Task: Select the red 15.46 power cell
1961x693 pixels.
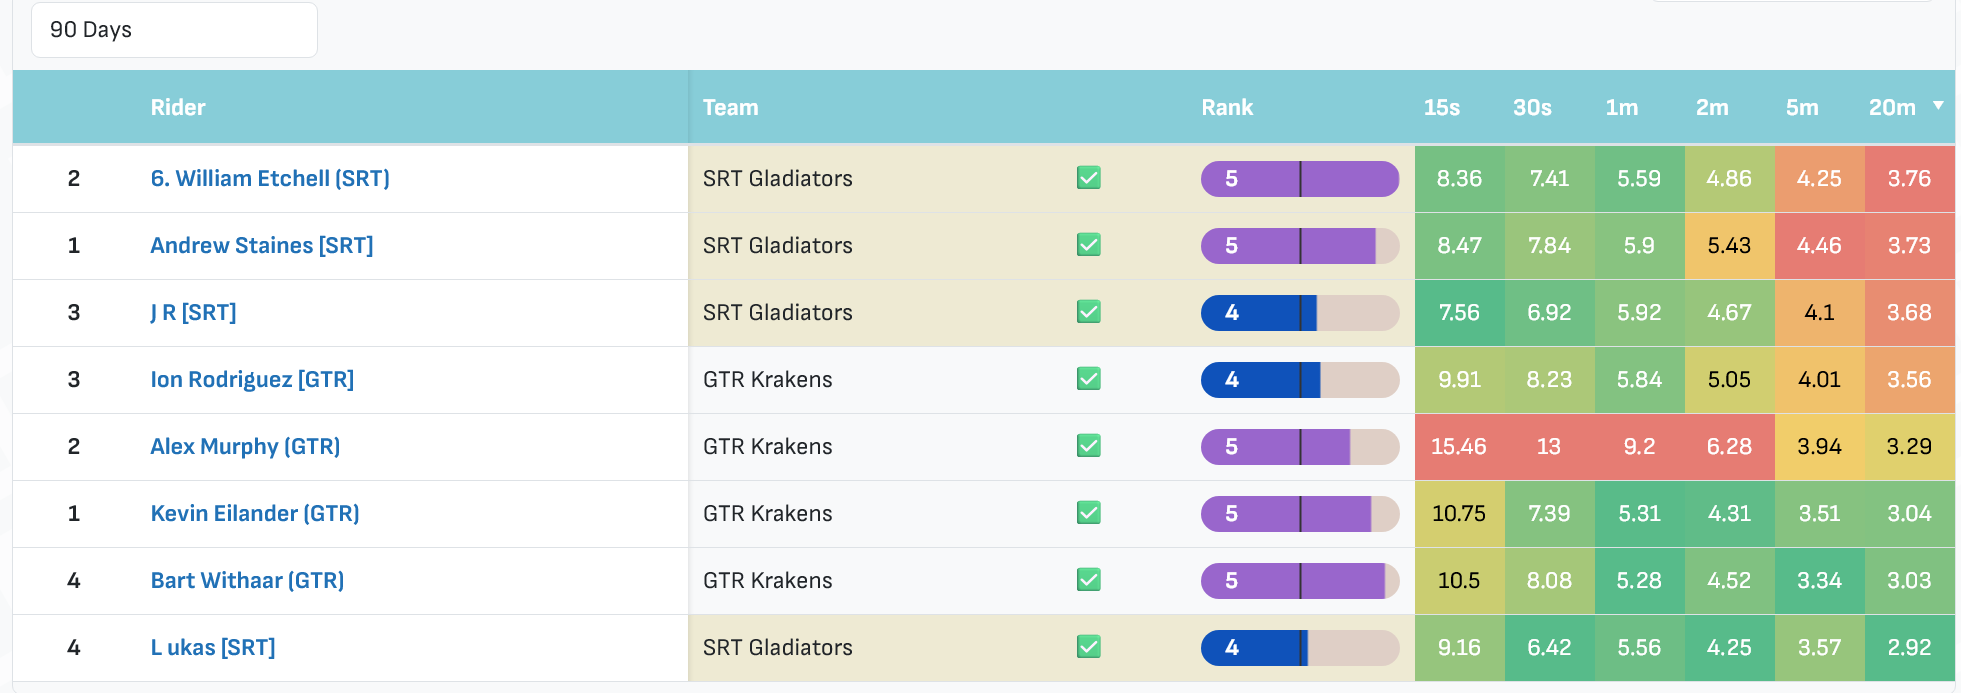Action: coord(1459,446)
